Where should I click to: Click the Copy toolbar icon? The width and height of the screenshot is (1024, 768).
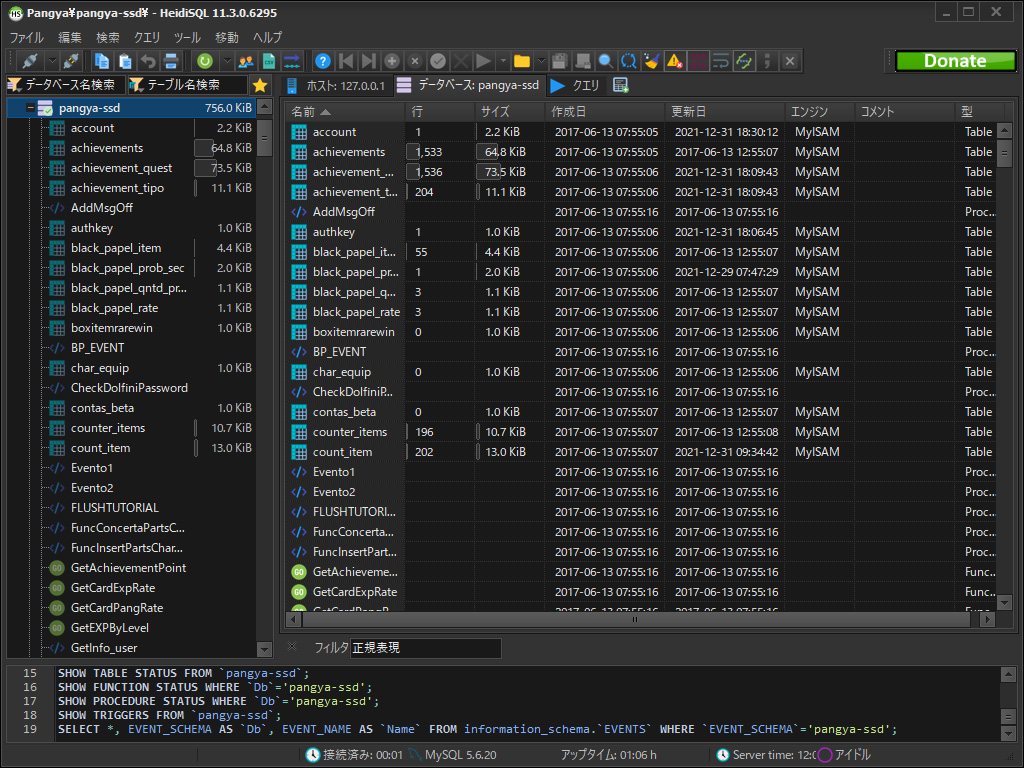click(102, 61)
